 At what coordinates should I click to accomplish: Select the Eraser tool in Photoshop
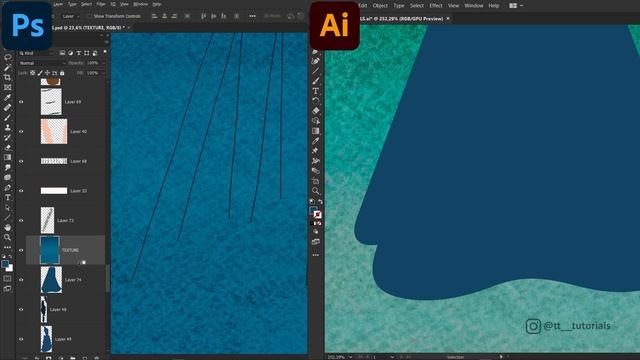coord(7,147)
